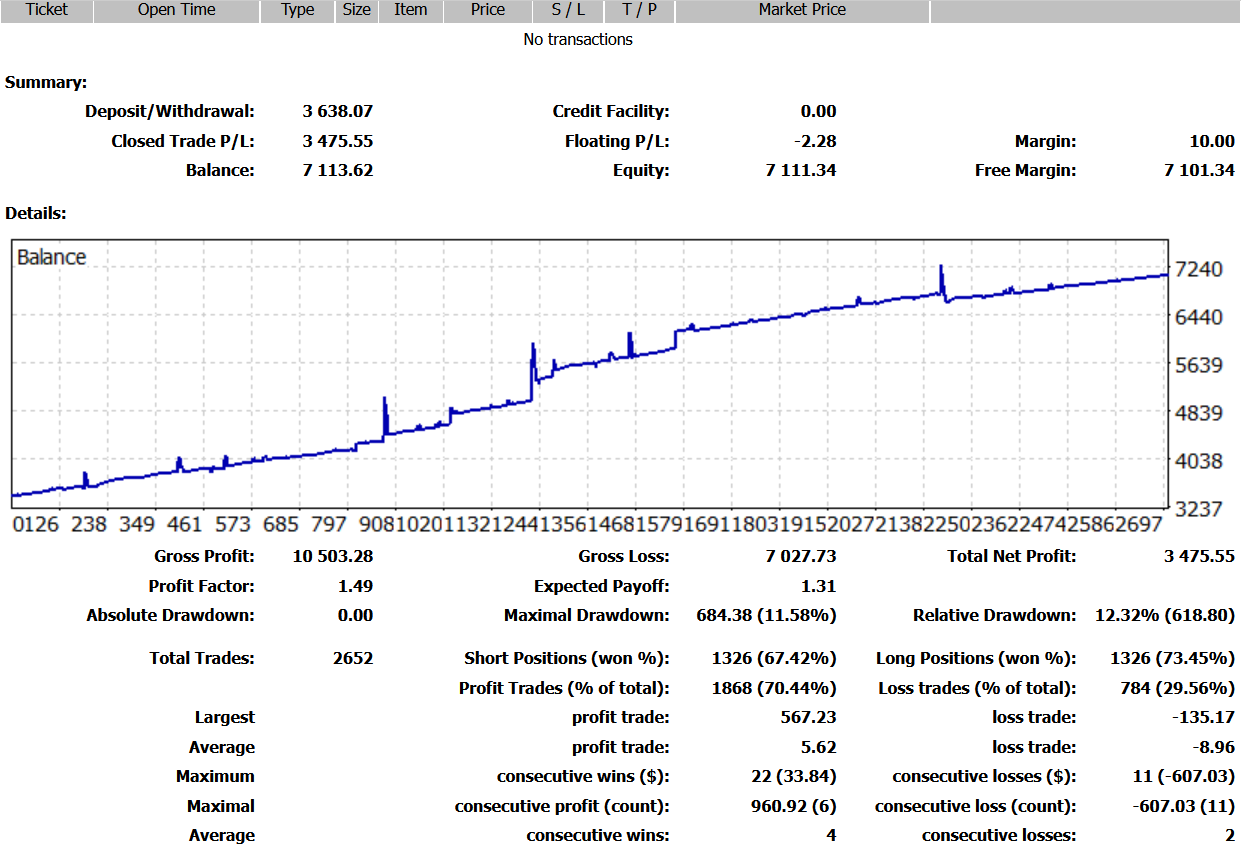The height and width of the screenshot is (849, 1241).
Task: Sort by Open Time column header
Action: tap(177, 11)
